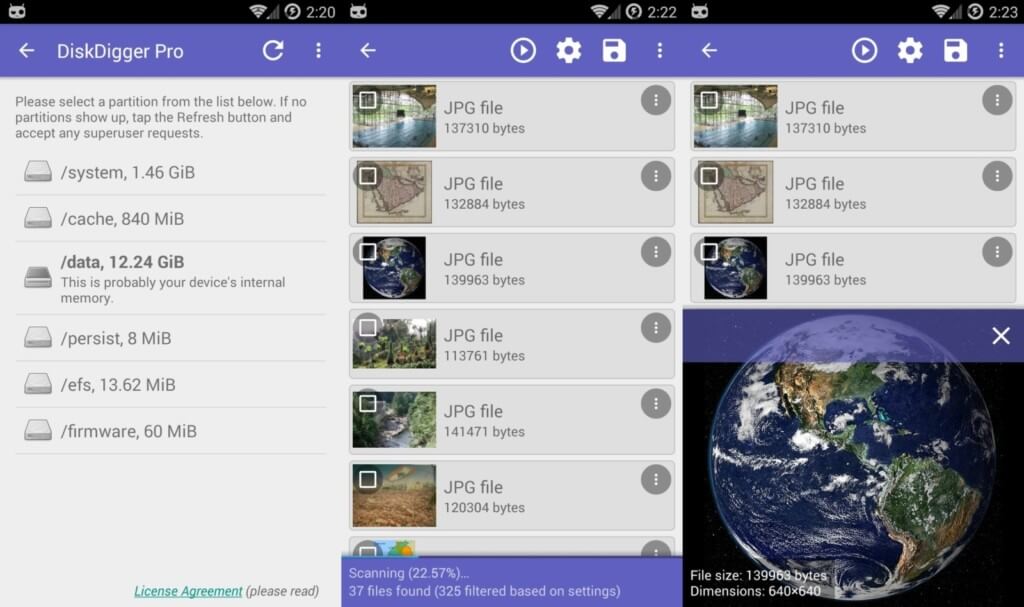
Task: Open three-dot options for 113761 bytes file
Action: coord(655,328)
